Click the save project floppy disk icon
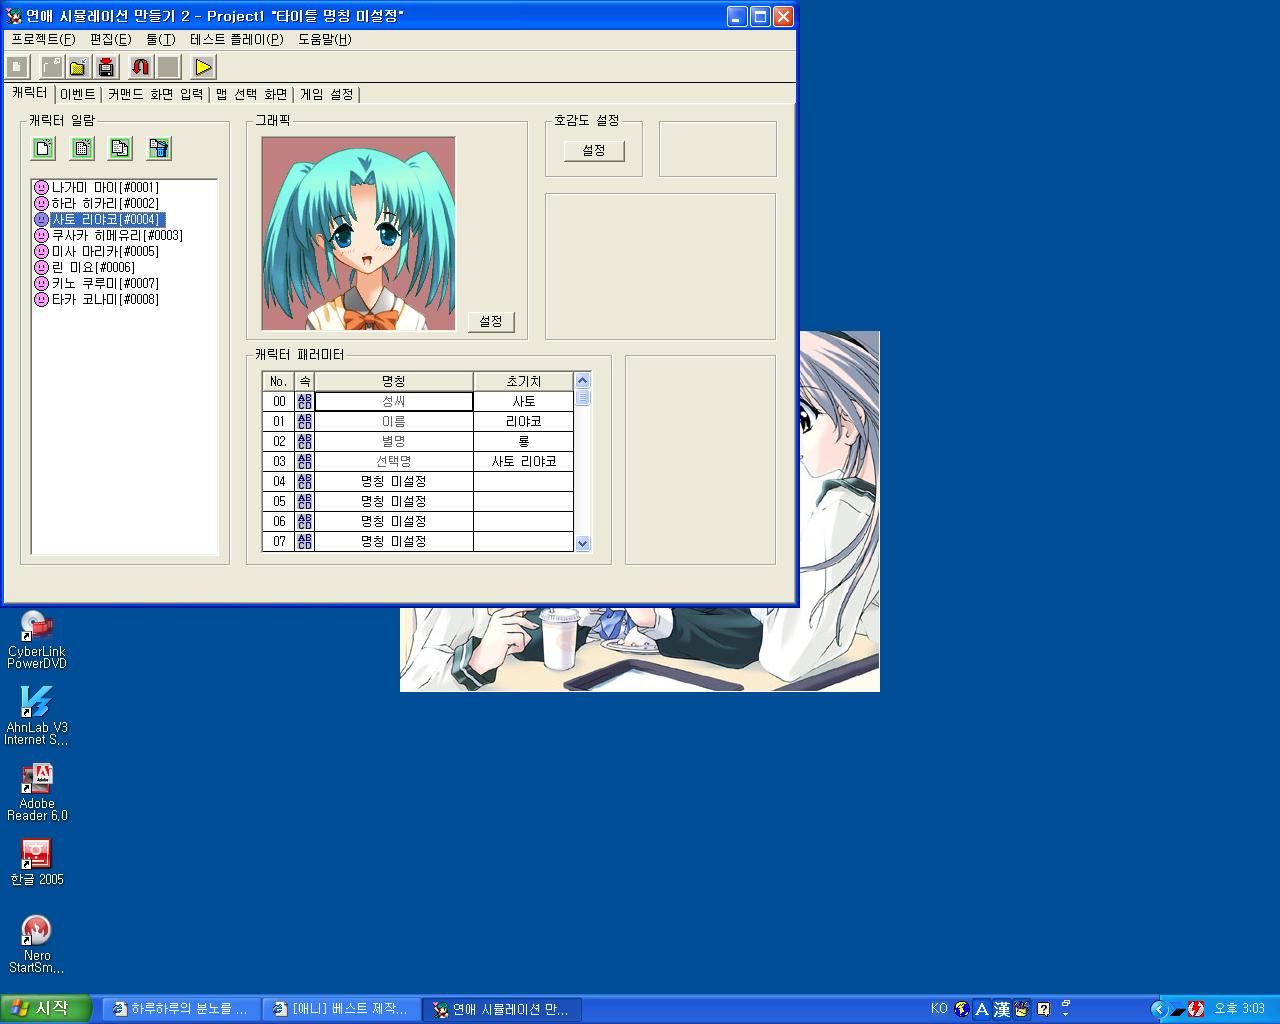1280x1024 pixels. click(106, 67)
